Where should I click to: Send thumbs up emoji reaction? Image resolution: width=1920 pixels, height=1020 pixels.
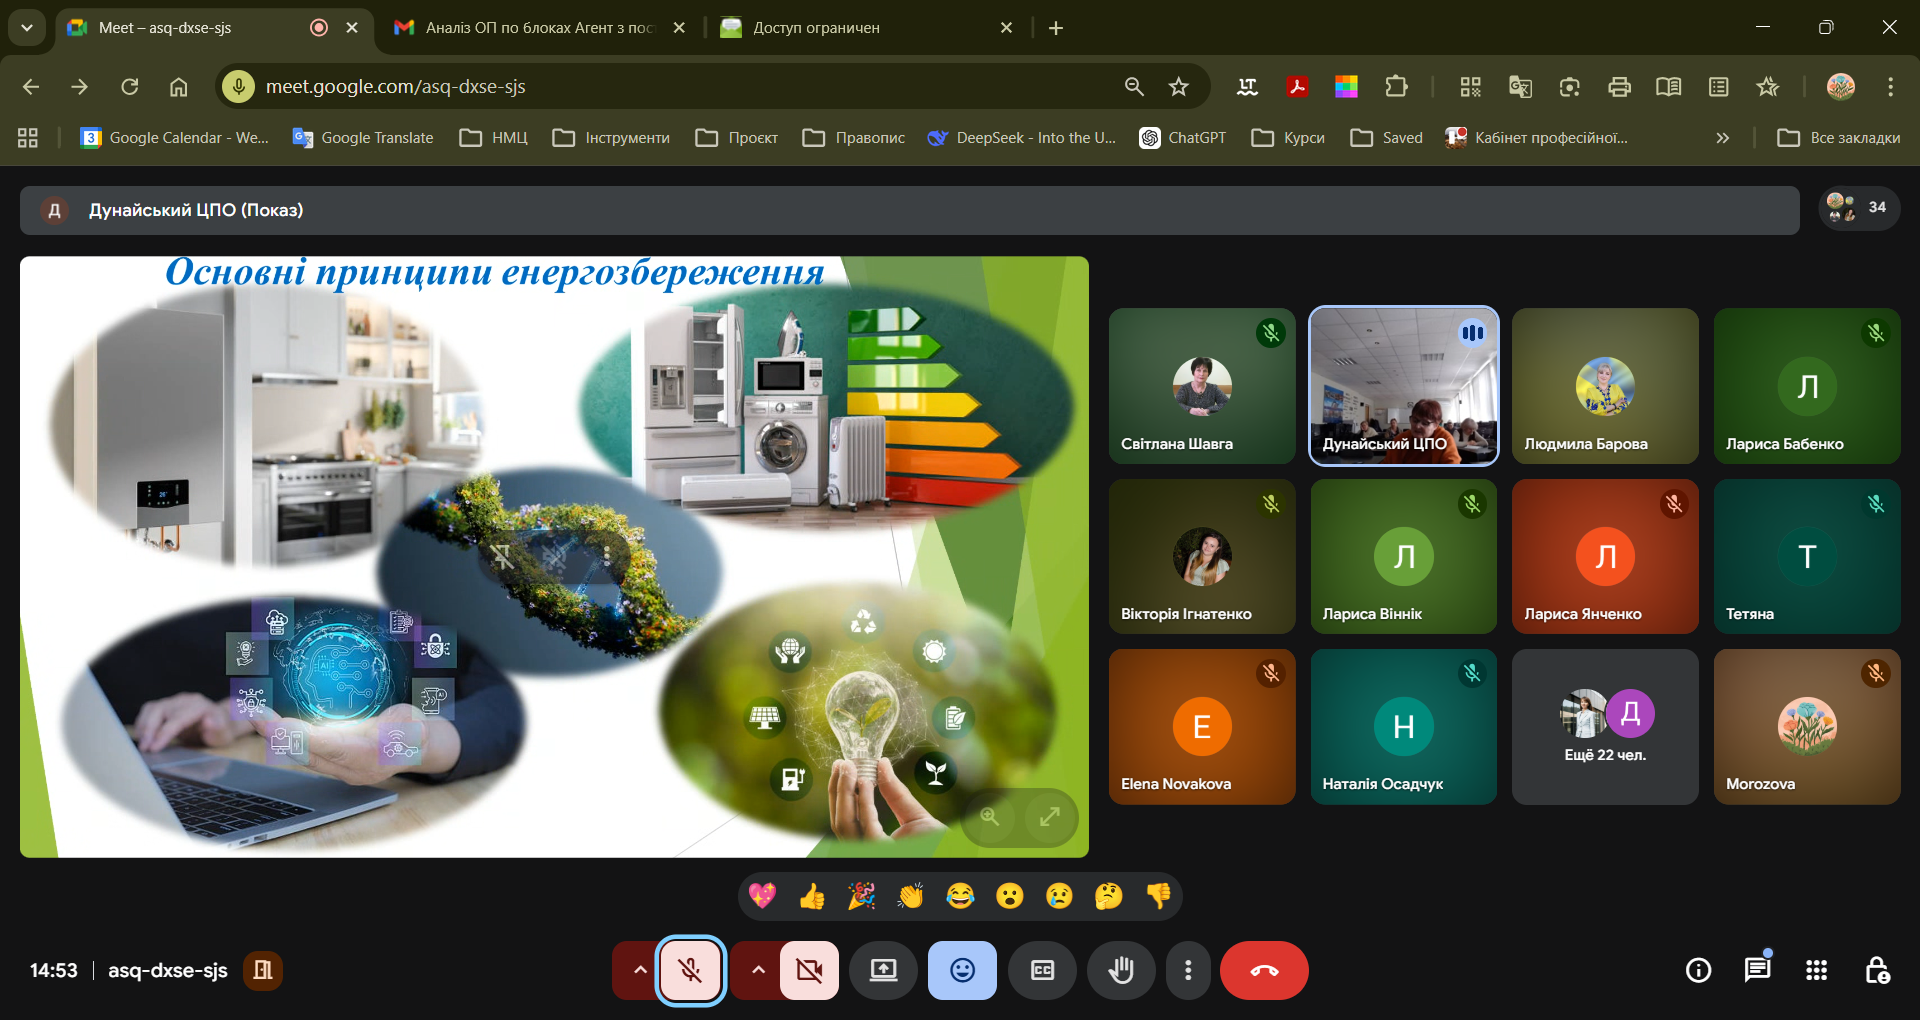click(x=812, y=896)
